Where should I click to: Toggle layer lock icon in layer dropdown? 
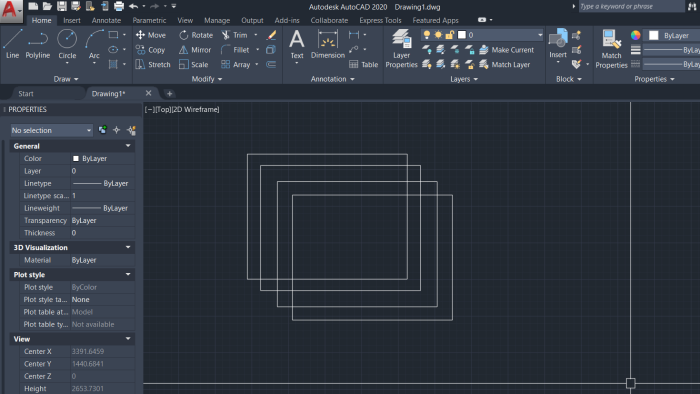coord(450,35)
